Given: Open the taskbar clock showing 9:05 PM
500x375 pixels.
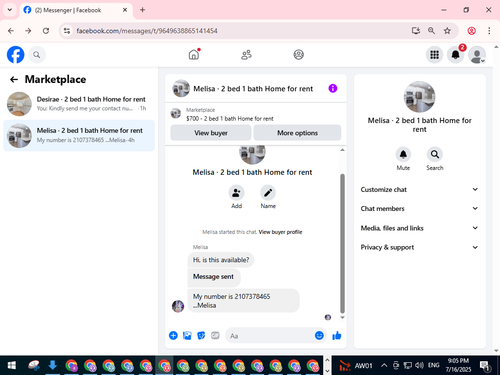Looking at the screenshot, I should coord(458,365).
